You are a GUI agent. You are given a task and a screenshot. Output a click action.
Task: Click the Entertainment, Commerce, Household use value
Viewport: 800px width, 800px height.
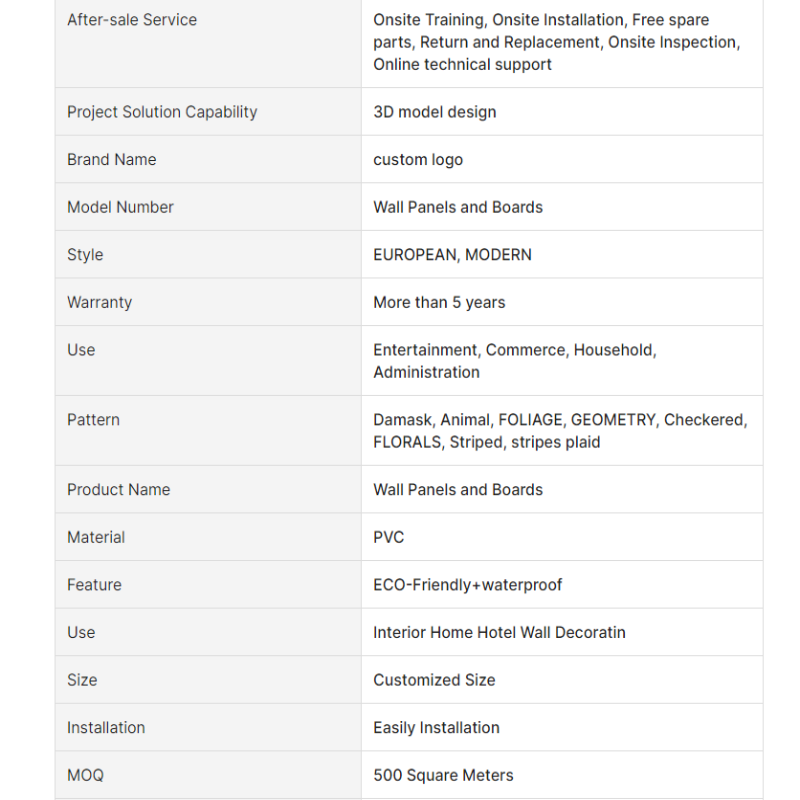point(515,361)
